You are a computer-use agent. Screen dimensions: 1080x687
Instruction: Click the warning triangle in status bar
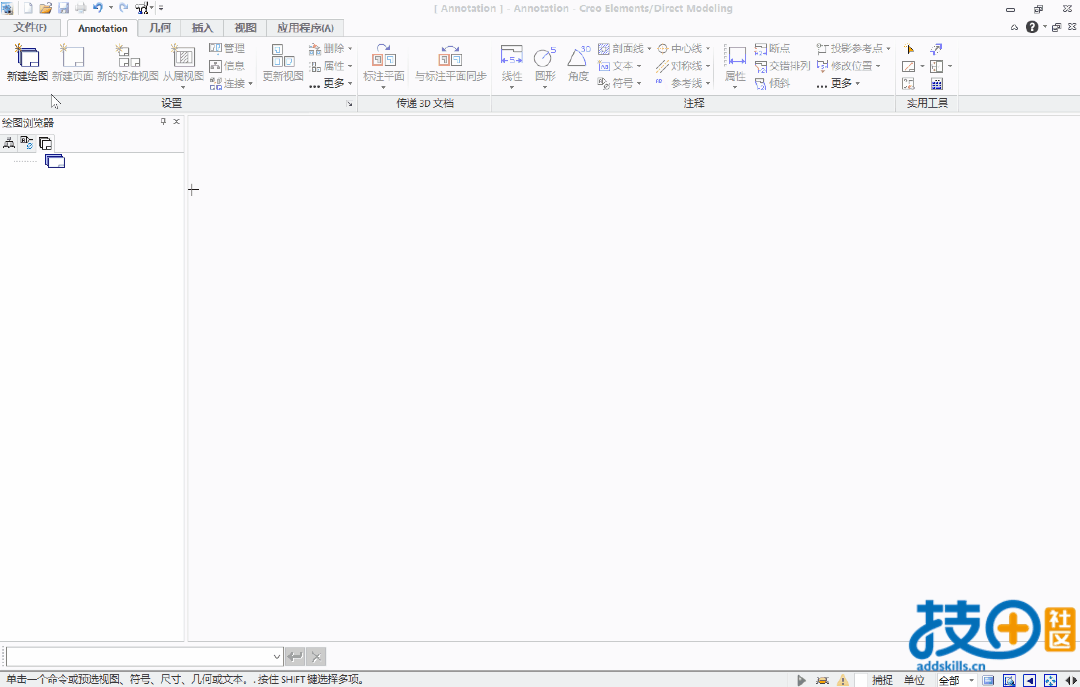pyautogui.click(x=843, y=680)
